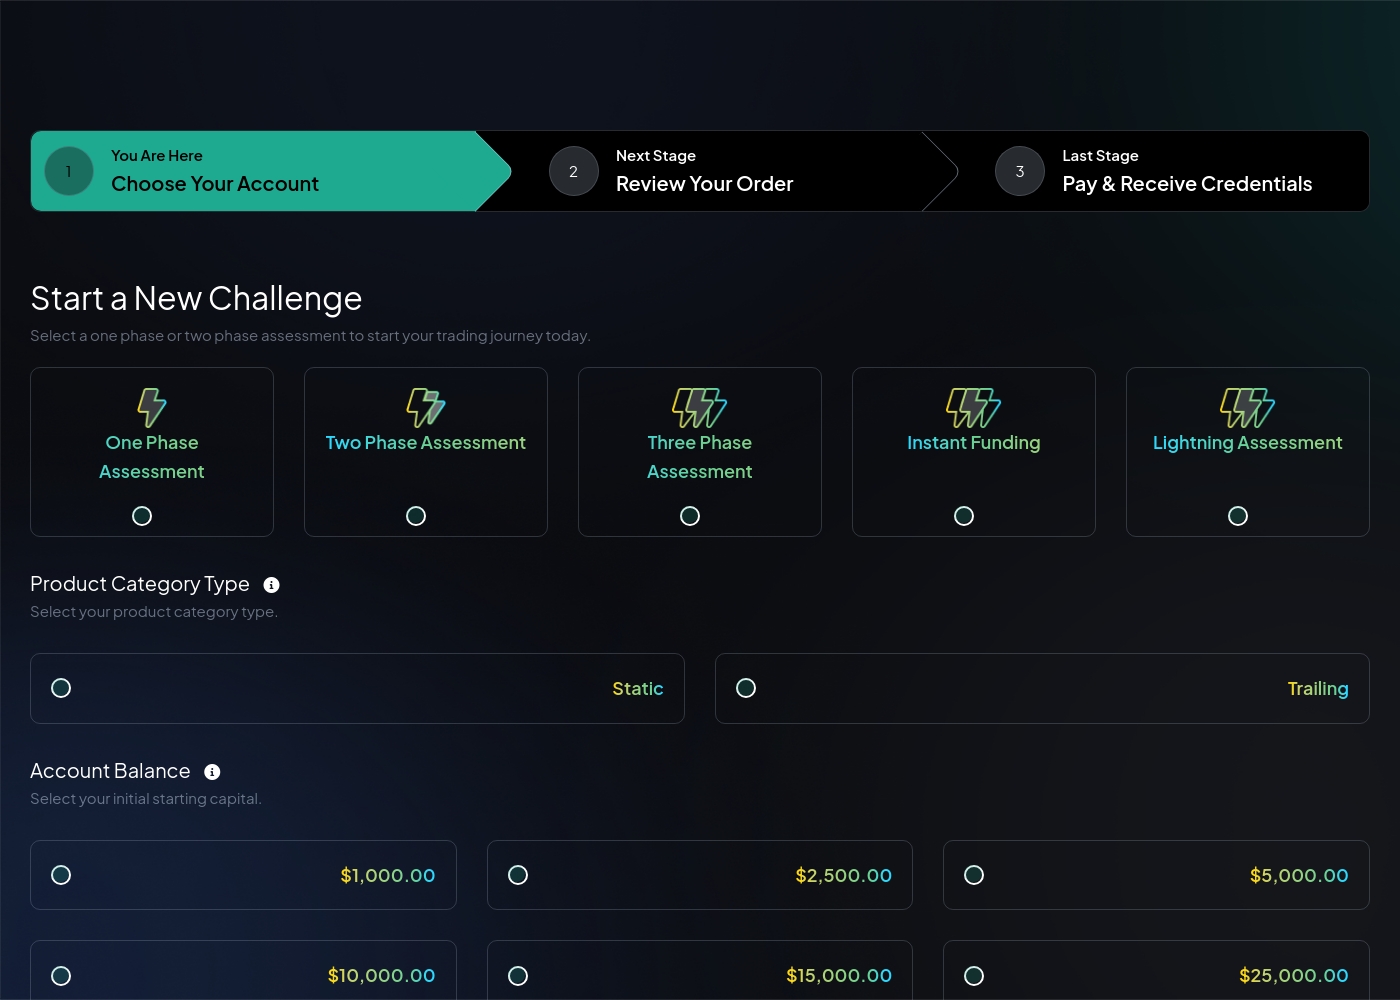Click the Product Category Type heading
The height and width of the screenshot is (1000, 1400).
coord(140,584)
